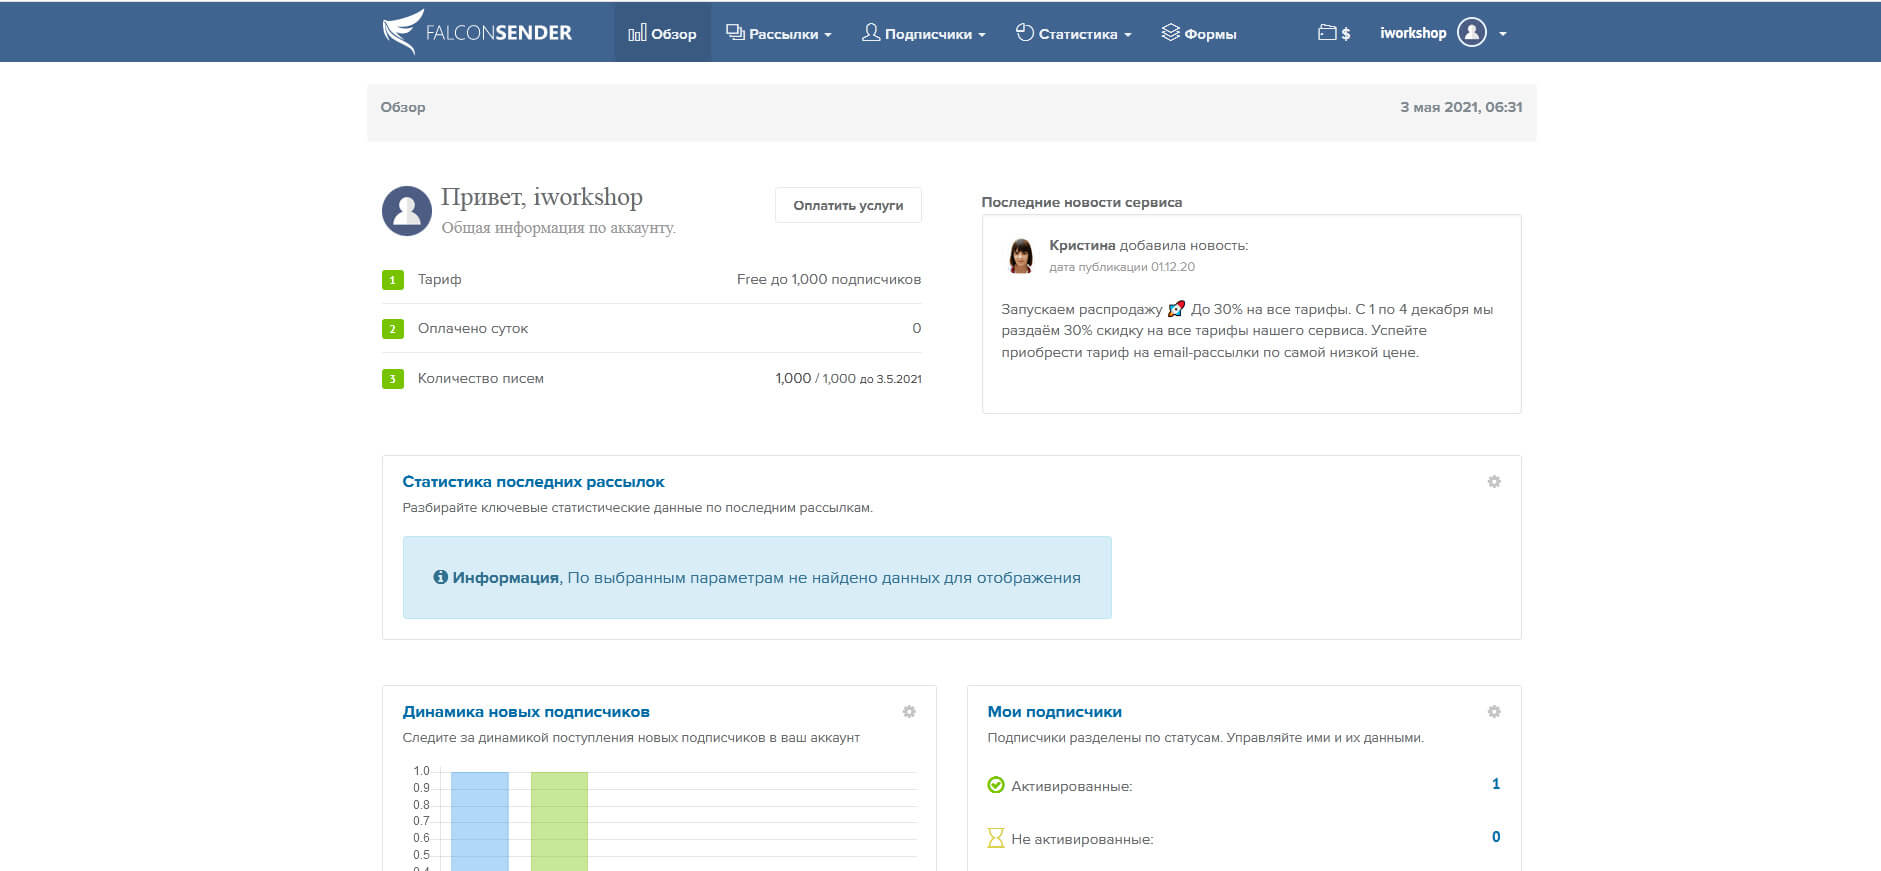The width and height of the screenshot is (1881, 871).
Task: Expand the Рассылки dropdown menu
Action: click(x=779, y=34)
